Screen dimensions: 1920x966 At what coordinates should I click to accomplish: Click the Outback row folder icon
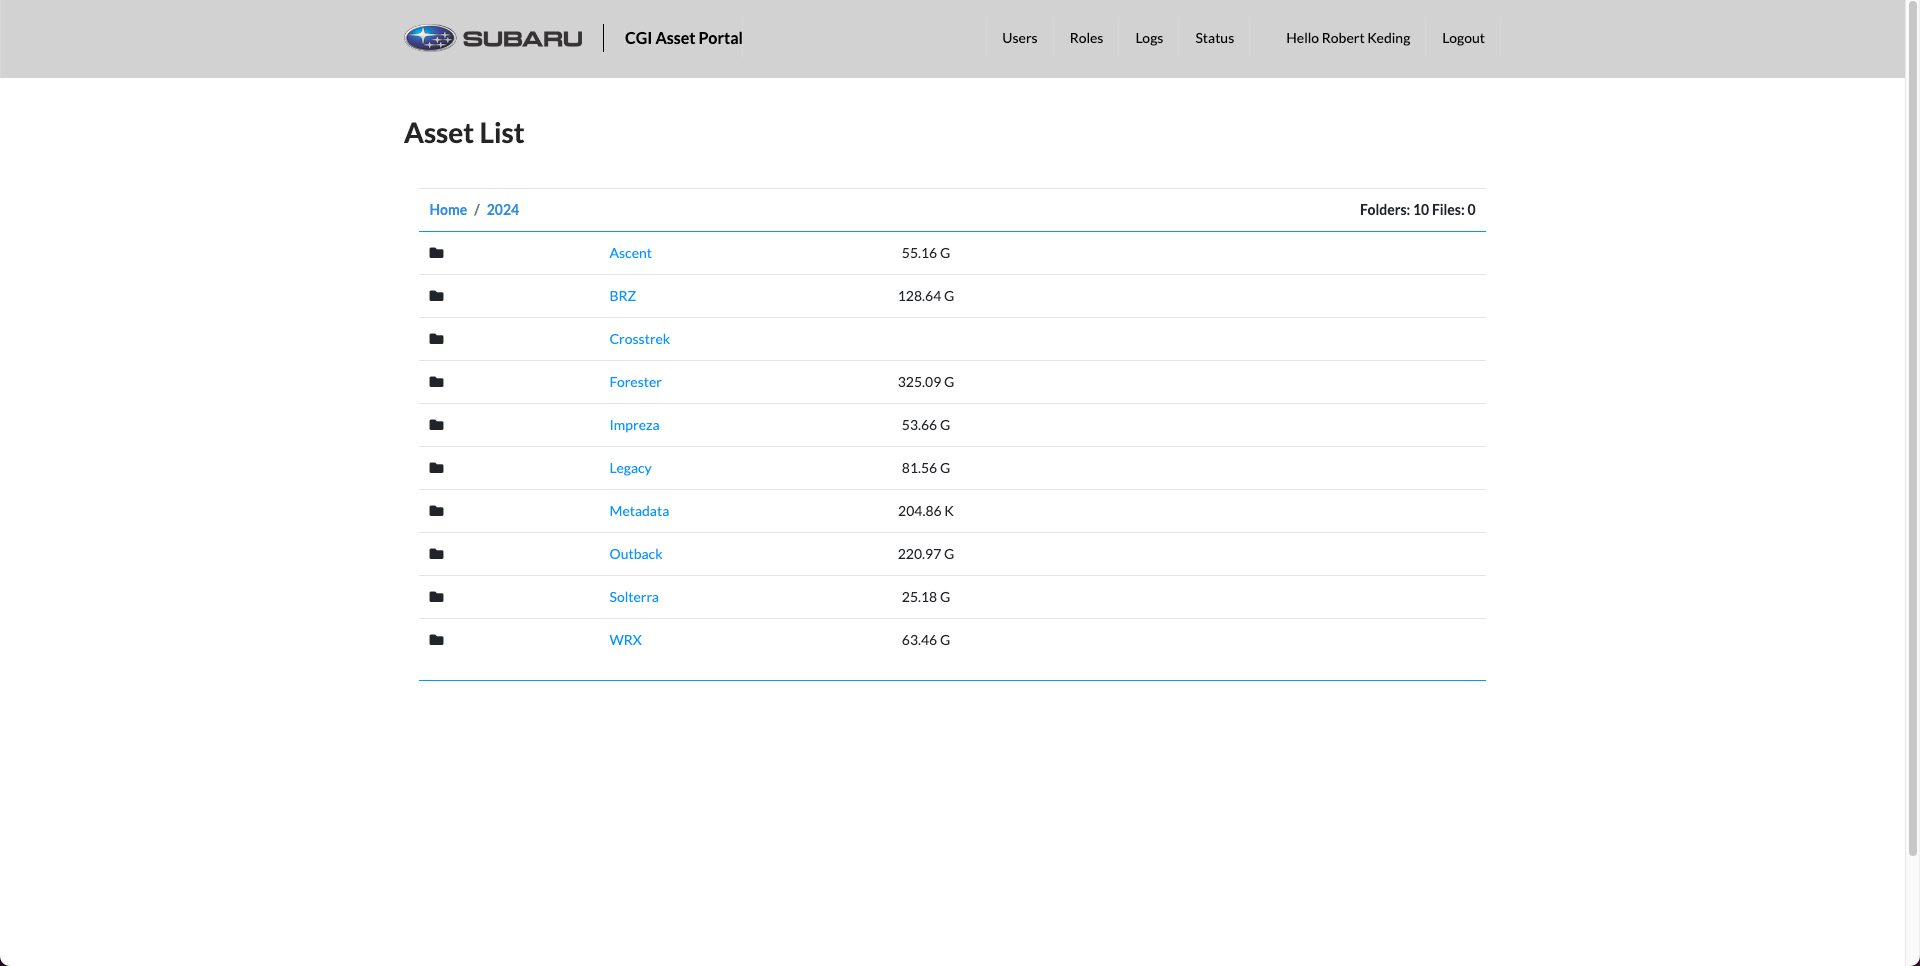tap(436, 554)
